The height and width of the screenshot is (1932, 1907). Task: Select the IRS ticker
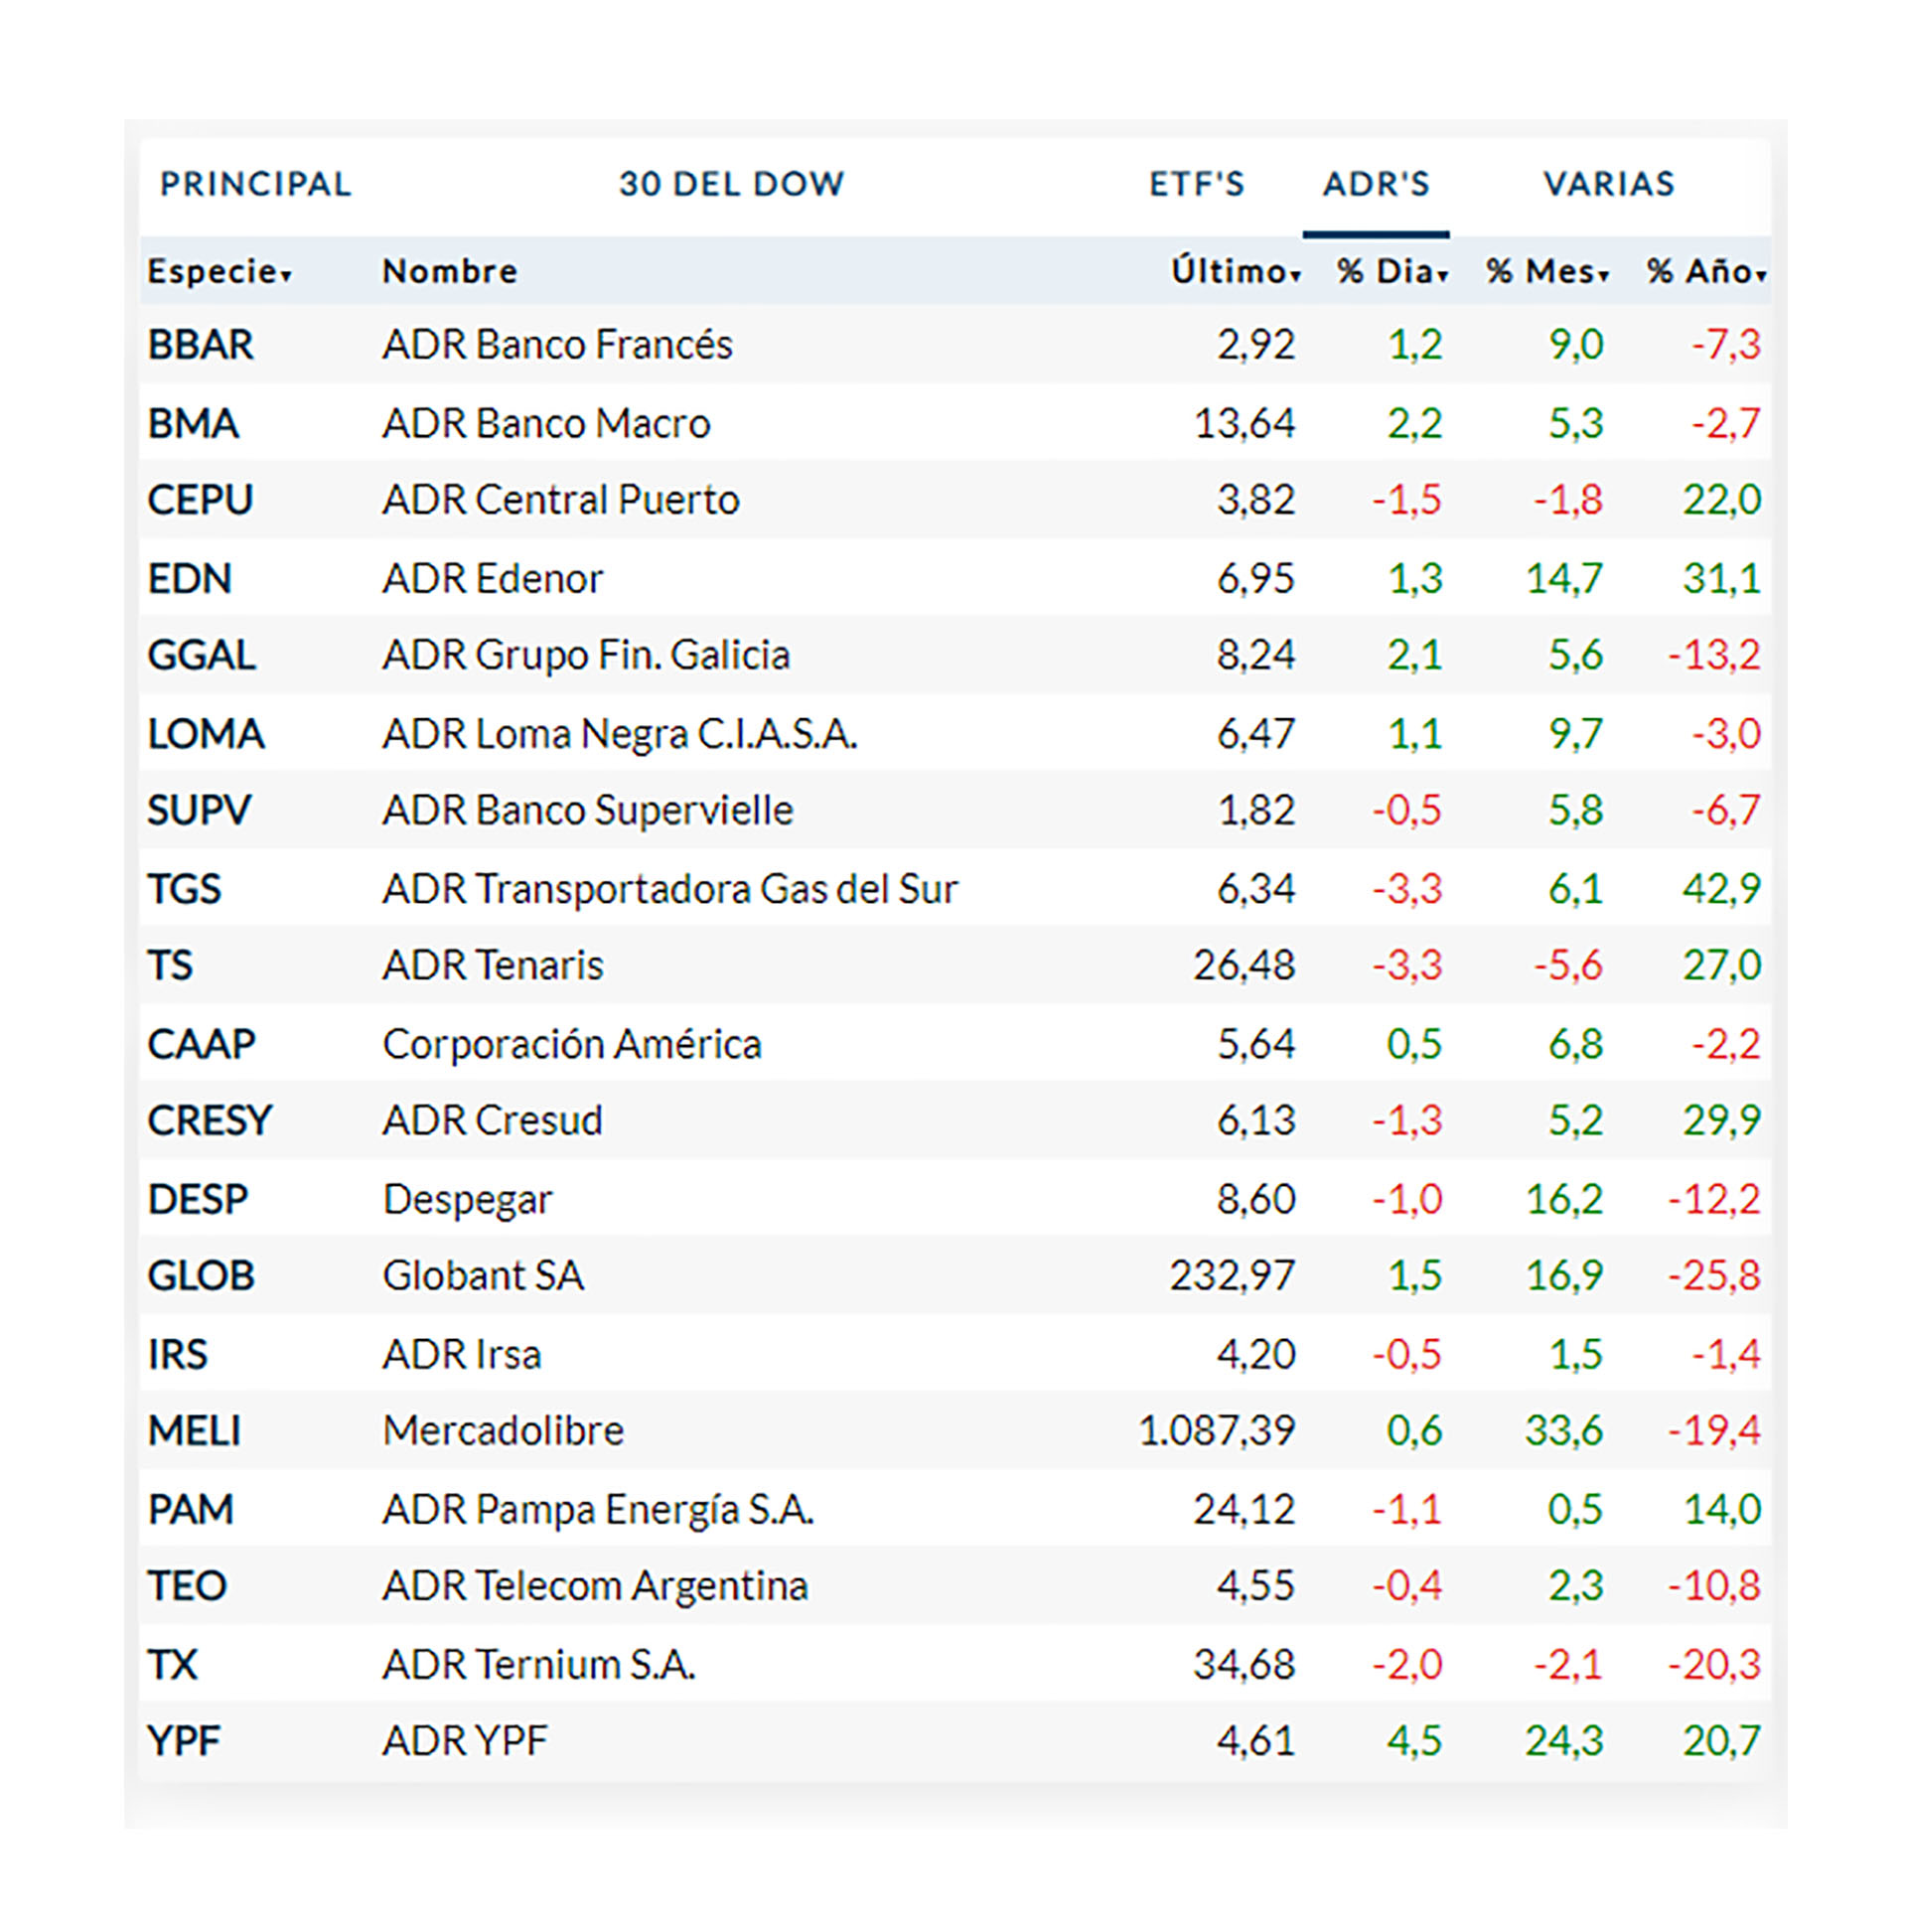click(178, 1355)
